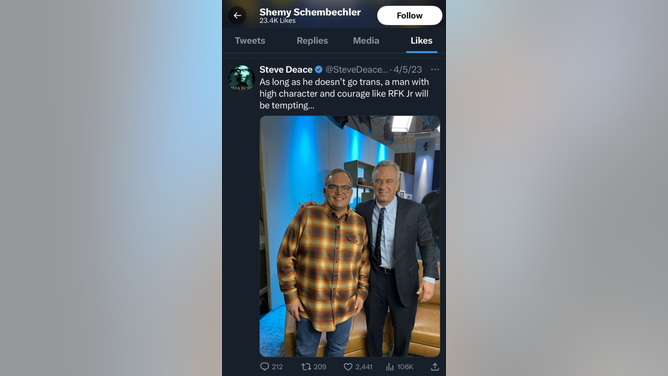Tap the back arrow icon
The height and width of the screenshot is (376, 668).
tap(237, 15)
